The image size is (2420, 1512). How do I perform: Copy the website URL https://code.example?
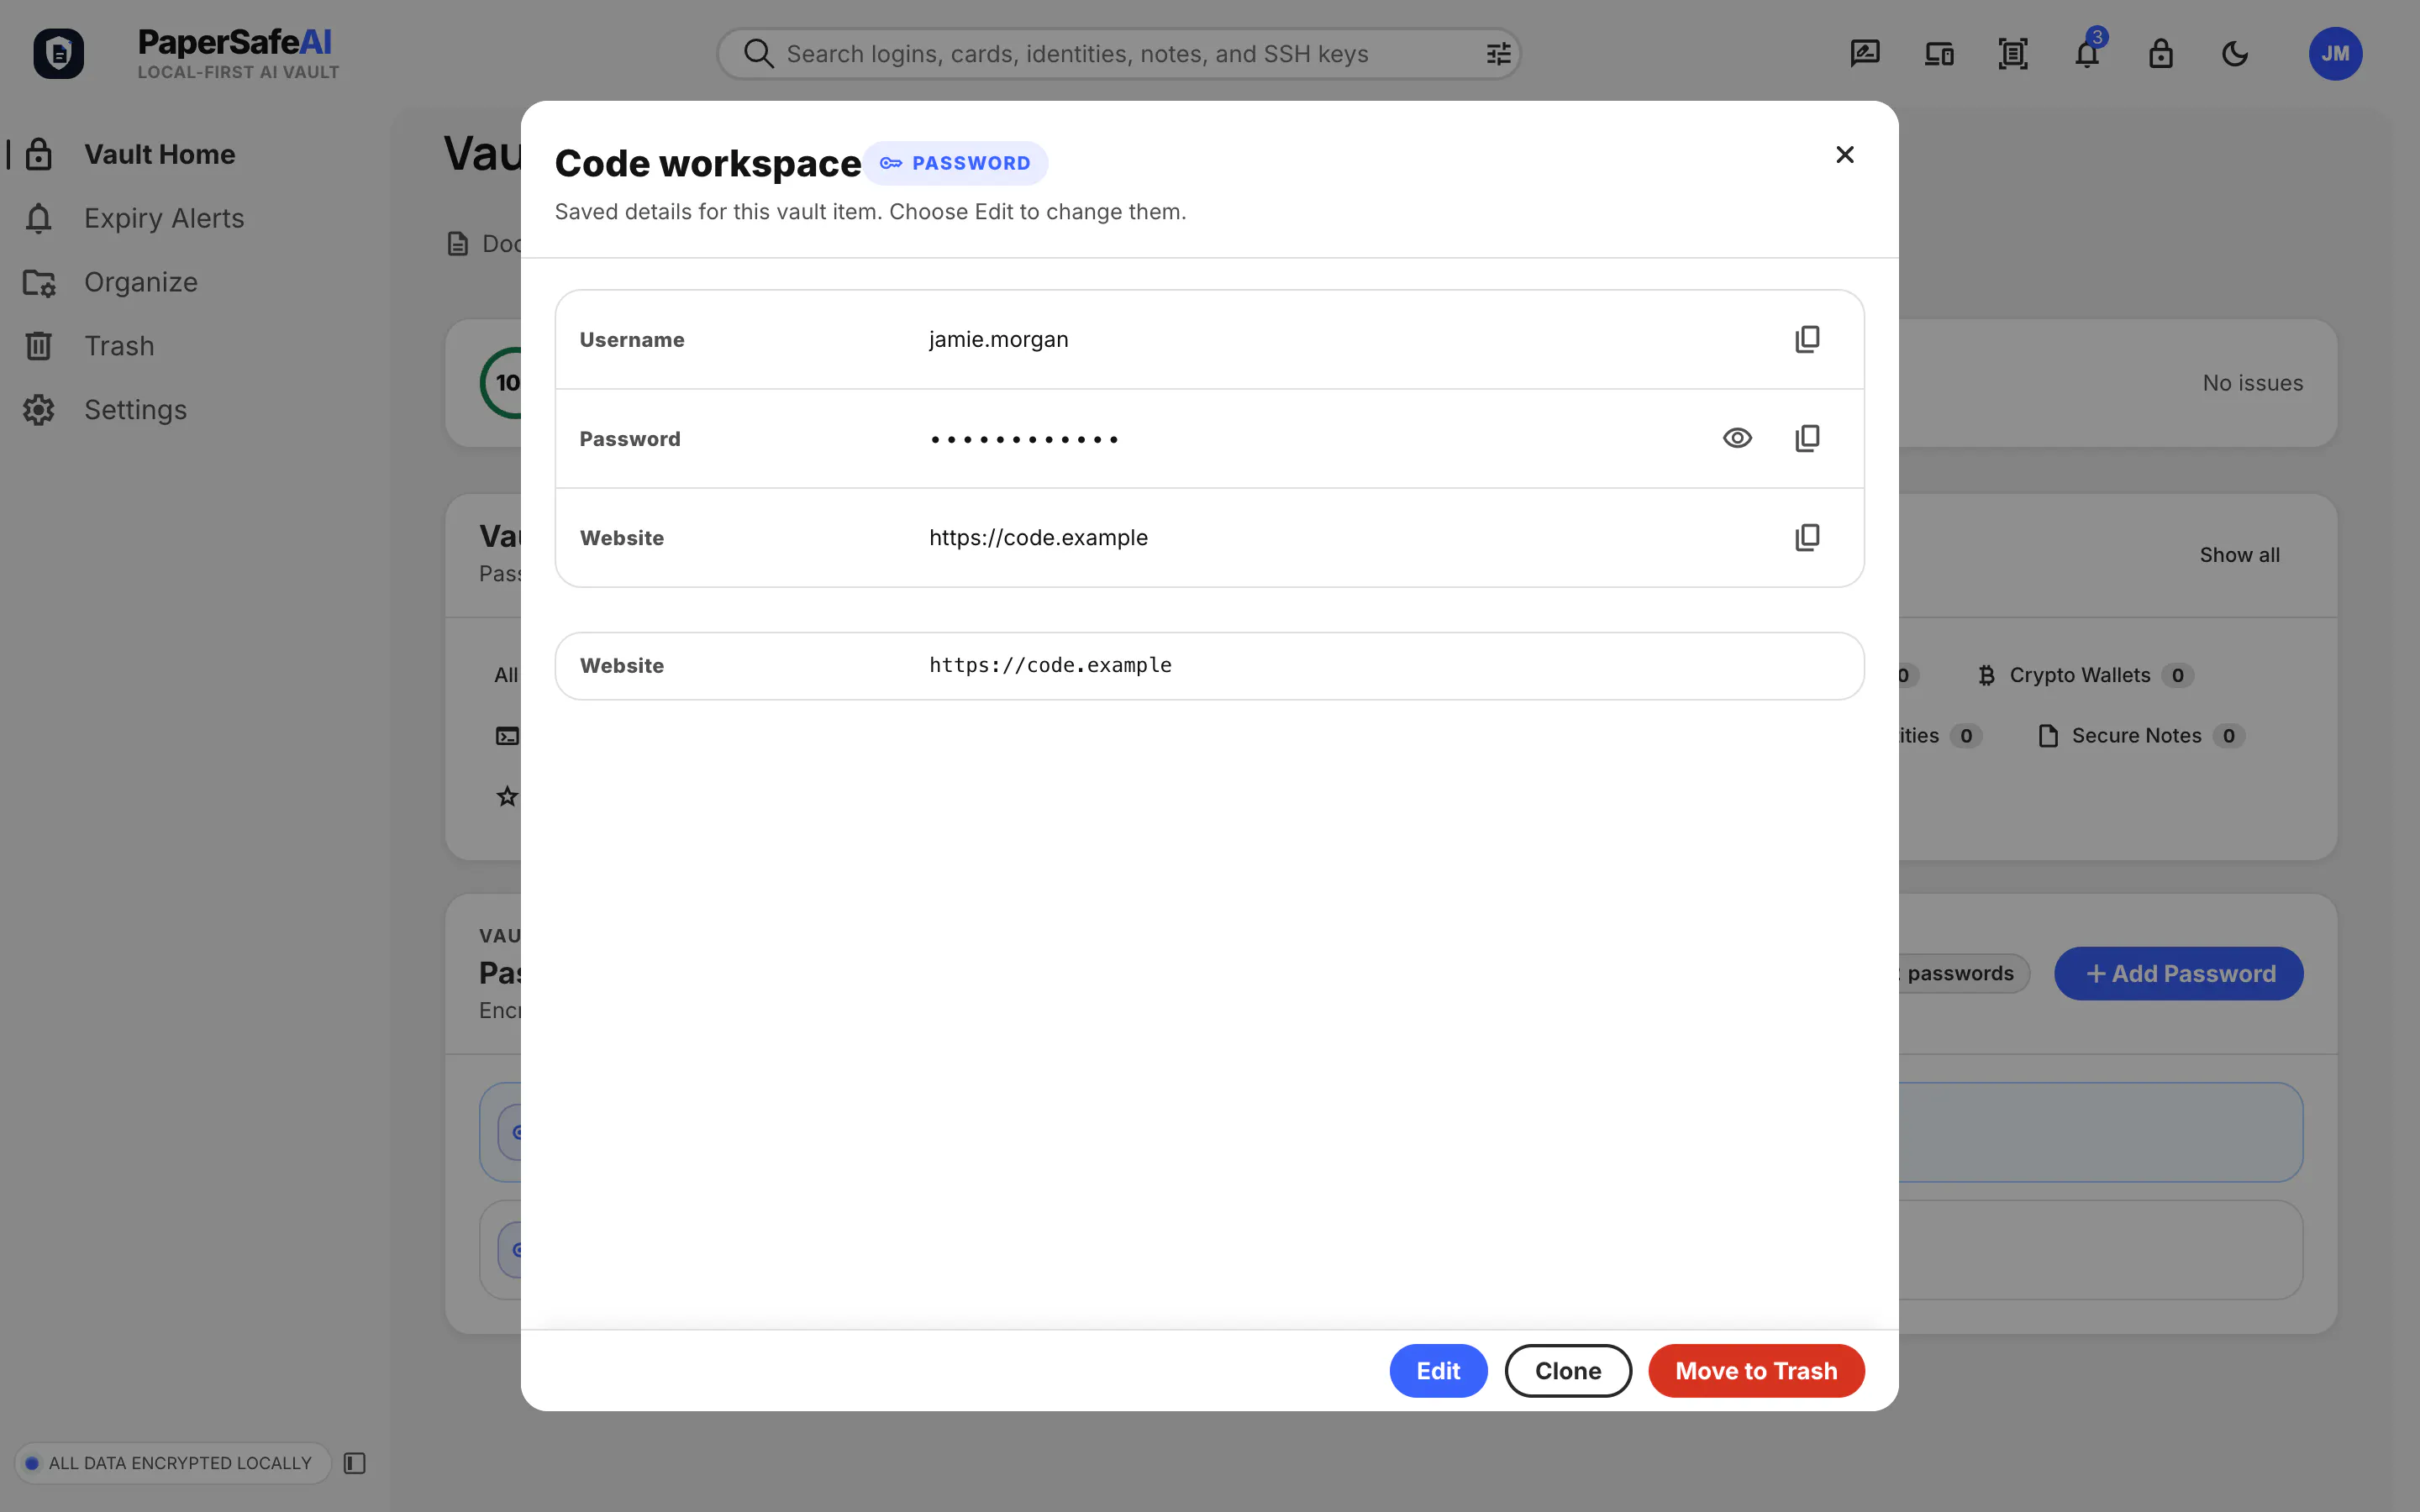[x=1807, y=537]
